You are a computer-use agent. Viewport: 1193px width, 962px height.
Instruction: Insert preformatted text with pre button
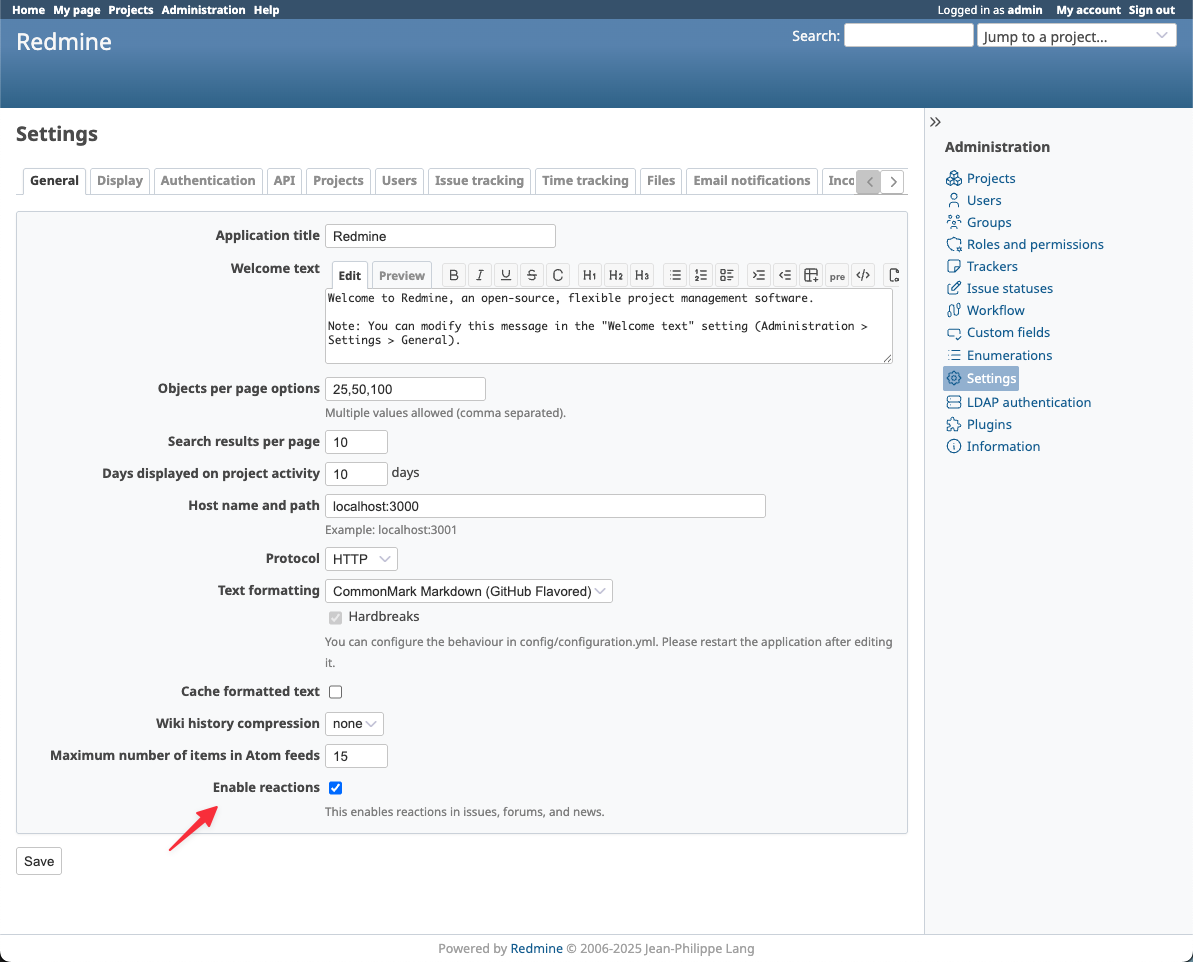pyautogui.click(x=837, y=275)
